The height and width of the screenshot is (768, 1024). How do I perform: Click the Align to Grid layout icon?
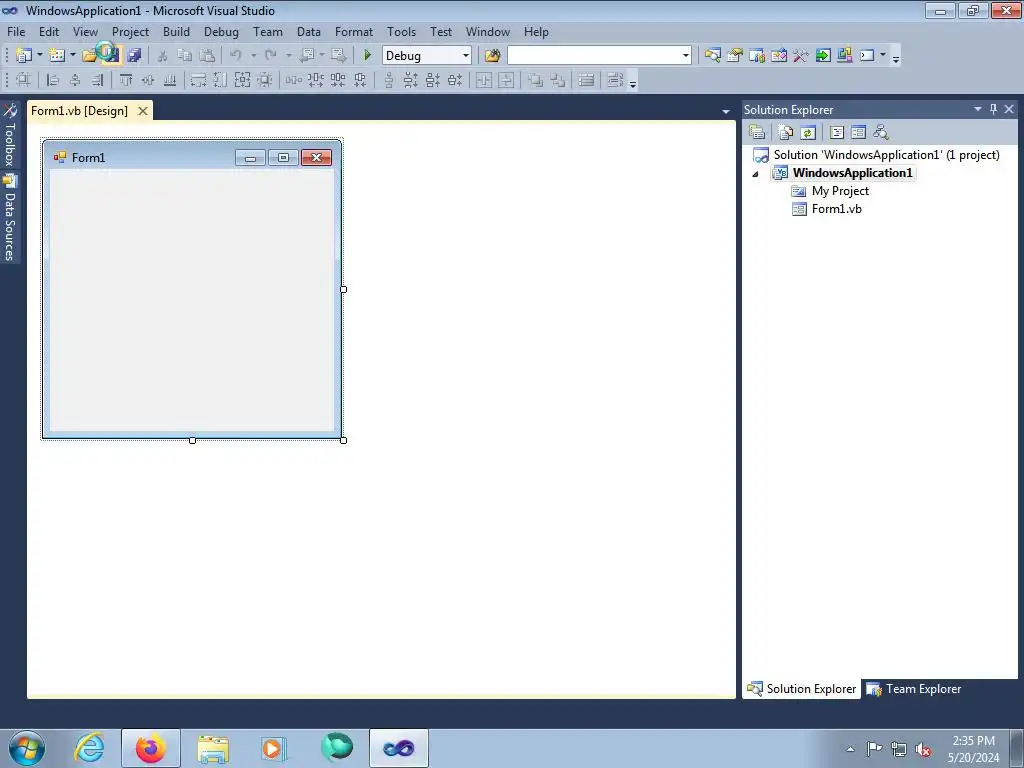[x=24, y=80]
